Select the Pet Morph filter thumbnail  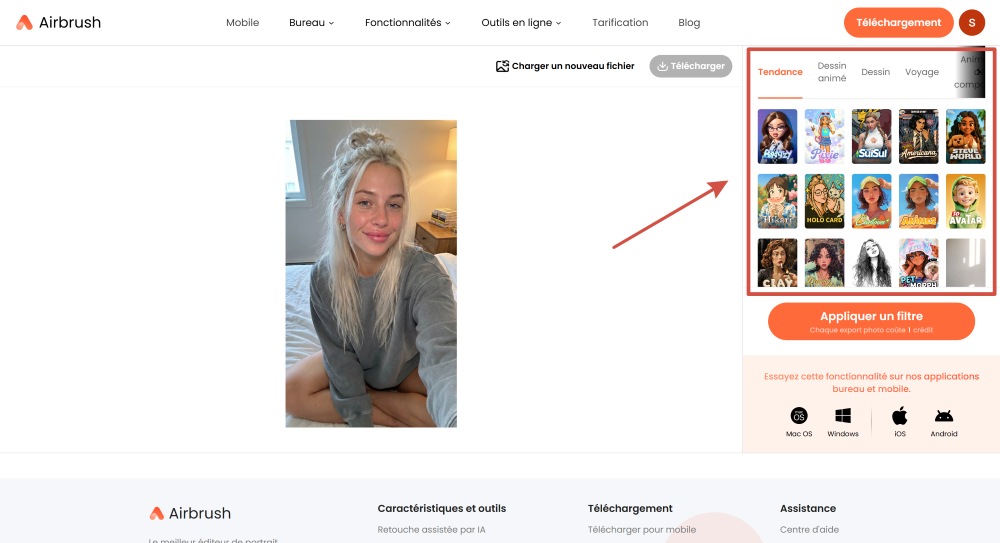918,263
